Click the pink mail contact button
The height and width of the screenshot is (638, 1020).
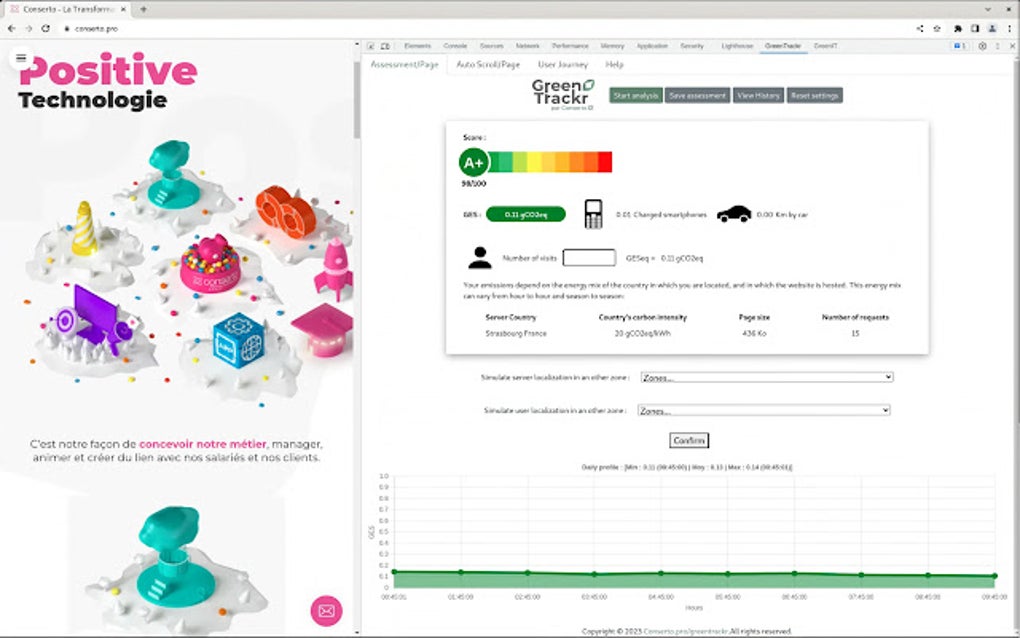point(326,611)
